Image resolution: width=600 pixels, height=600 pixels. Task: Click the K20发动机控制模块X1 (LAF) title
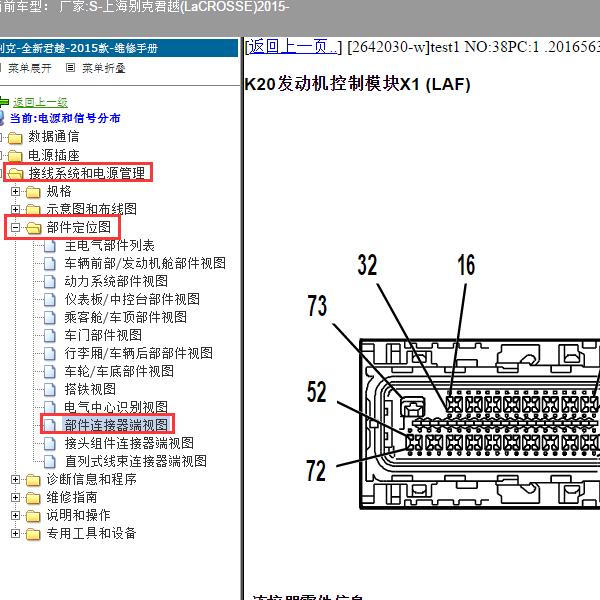click(x=357, y=84)
